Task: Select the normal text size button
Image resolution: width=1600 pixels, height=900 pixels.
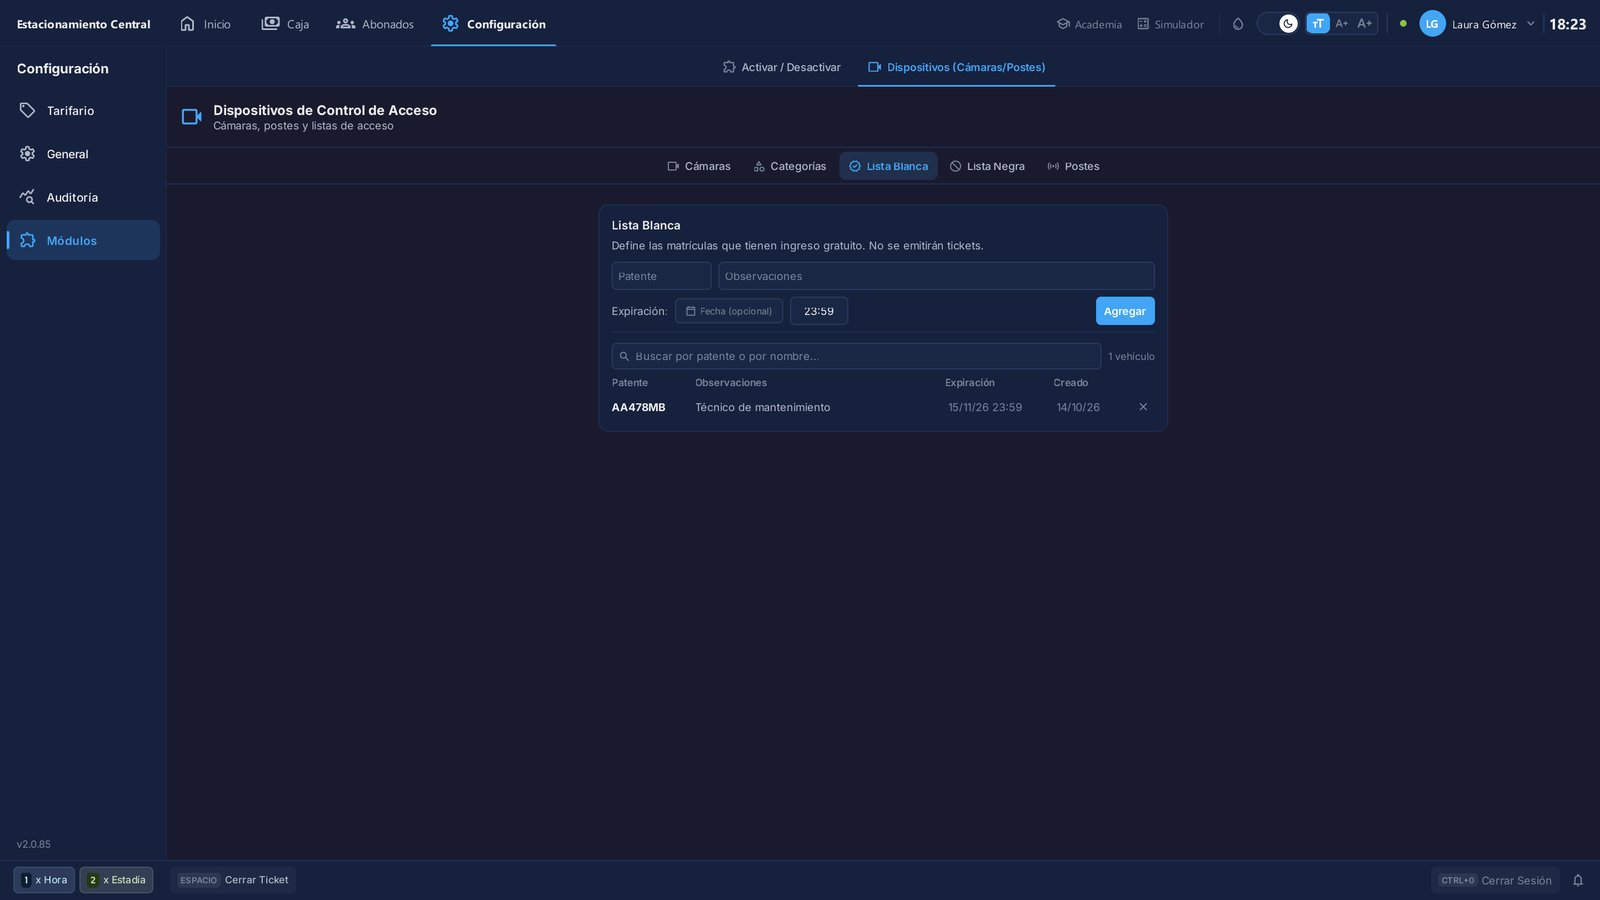Action: click(x=1318, y=24)
